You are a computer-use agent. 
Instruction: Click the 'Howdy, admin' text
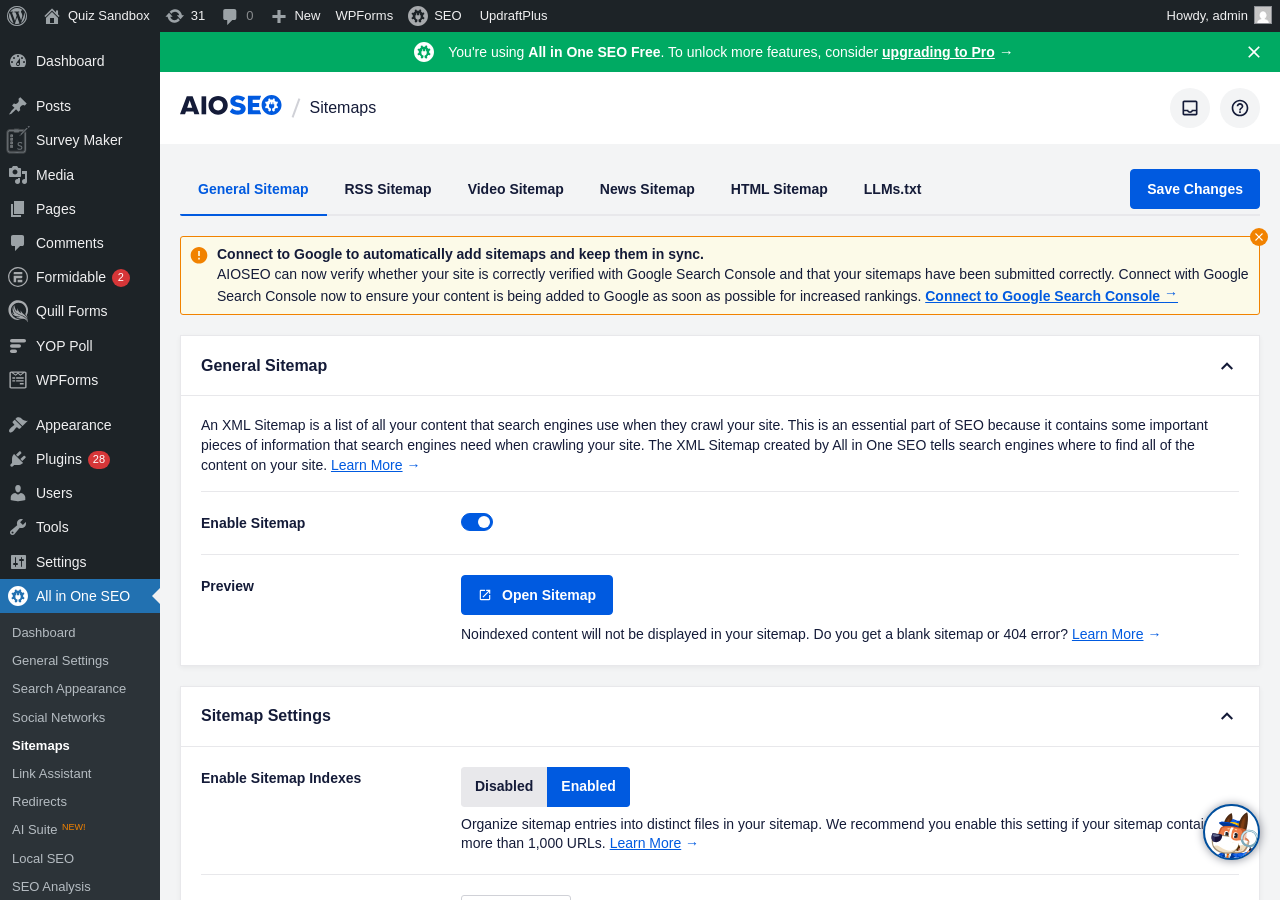click(x=1207, y=16)
